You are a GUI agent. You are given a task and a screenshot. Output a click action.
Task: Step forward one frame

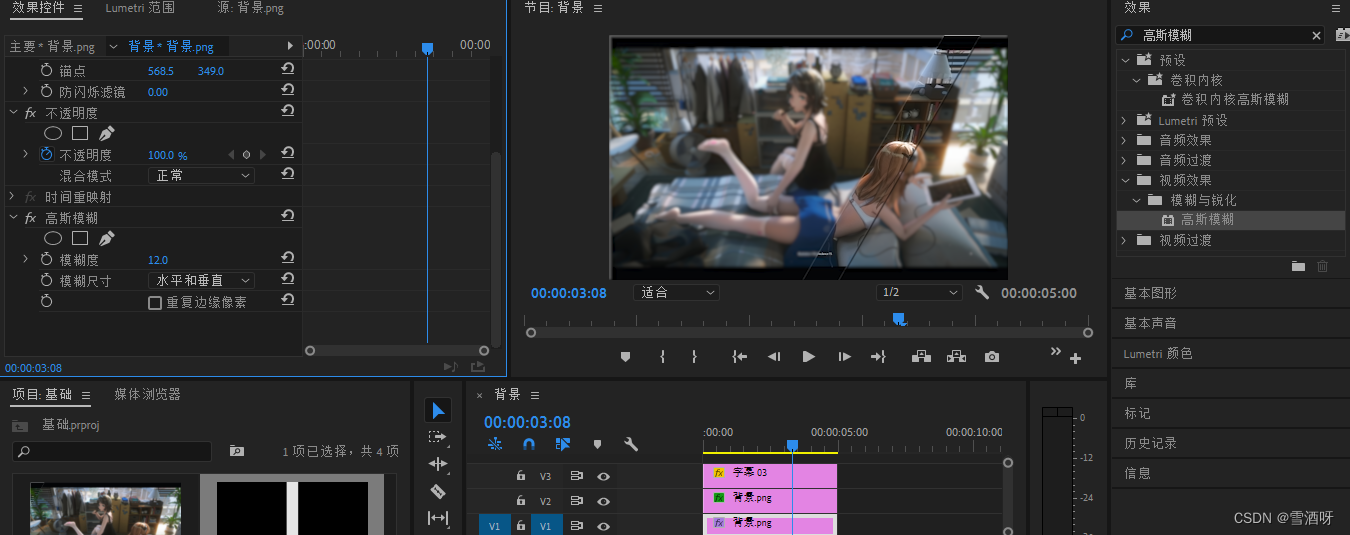[844, 356]
